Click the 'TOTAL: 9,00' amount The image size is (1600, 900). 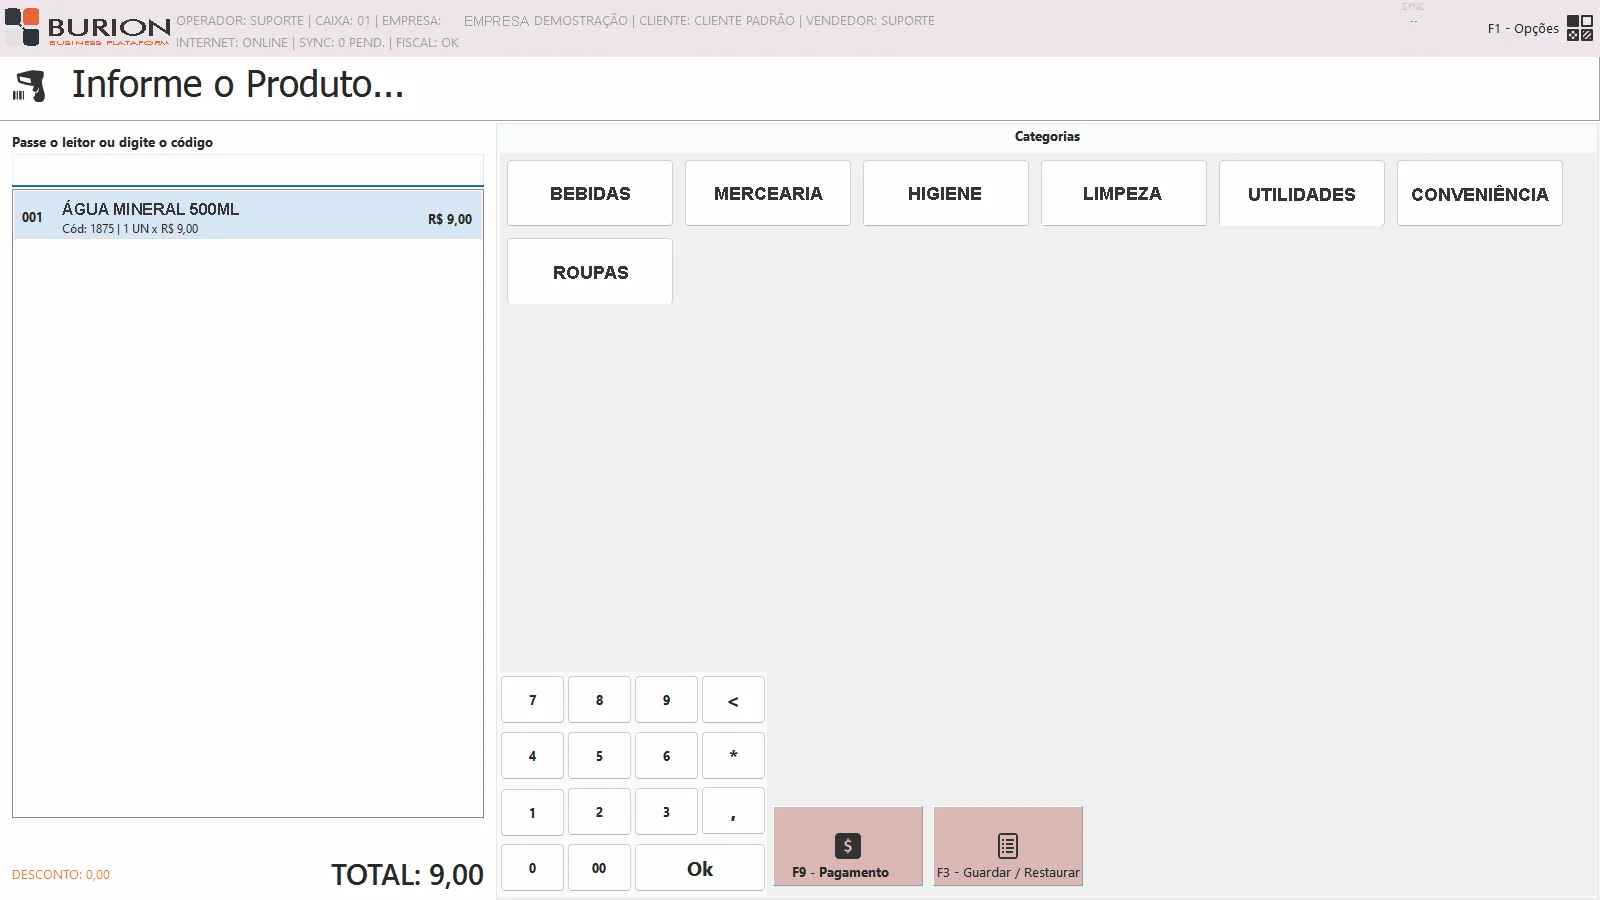(x=407, y=875)
